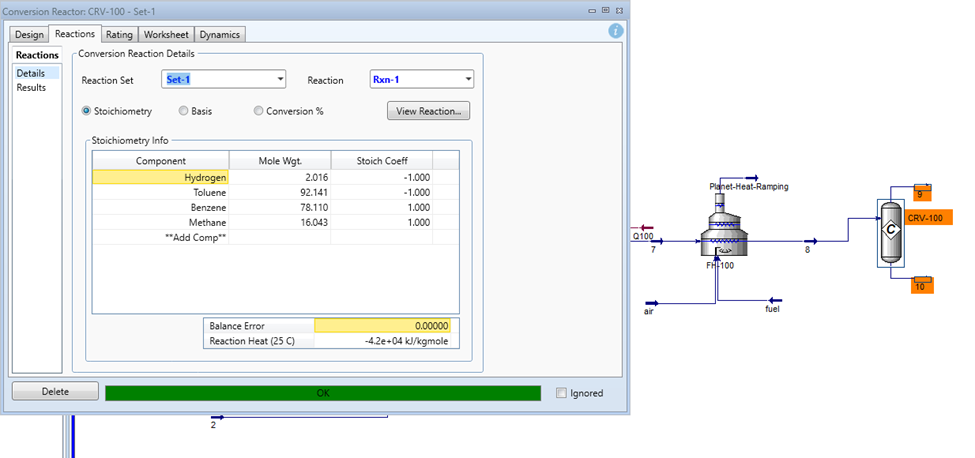This screenshot has width=975, height=458.
Task: Minimize the Conversion Reactor window
Action: click(591, 10)
